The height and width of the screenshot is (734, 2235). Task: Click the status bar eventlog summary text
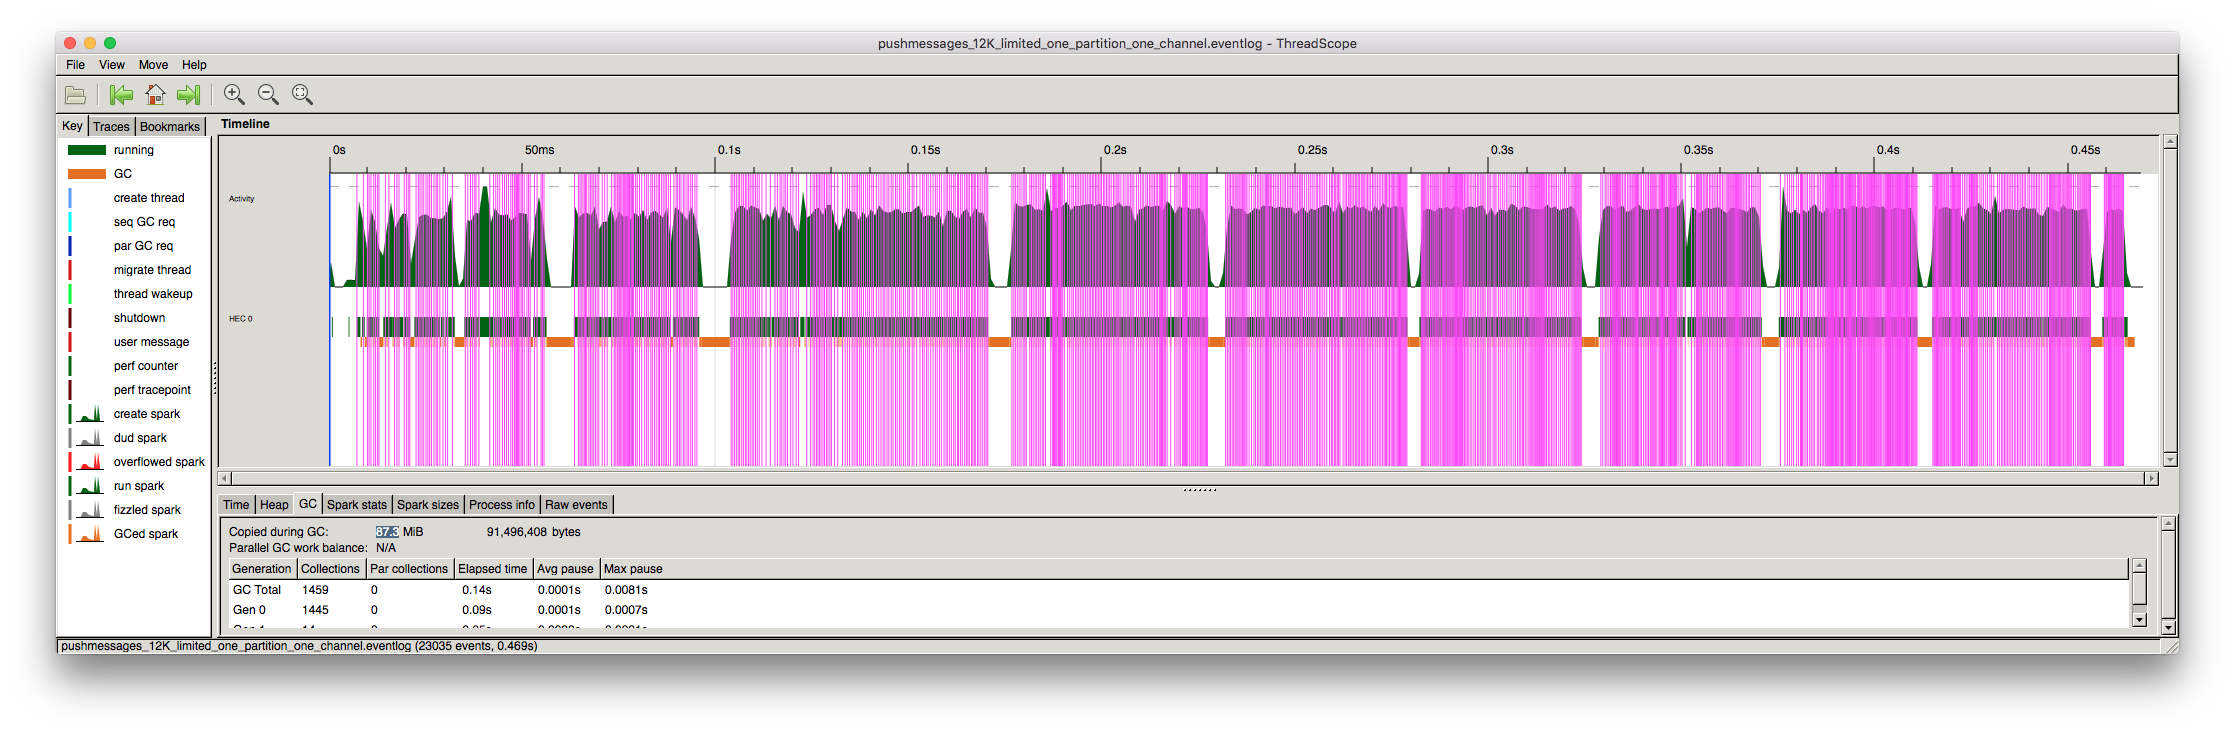point(299,646)
